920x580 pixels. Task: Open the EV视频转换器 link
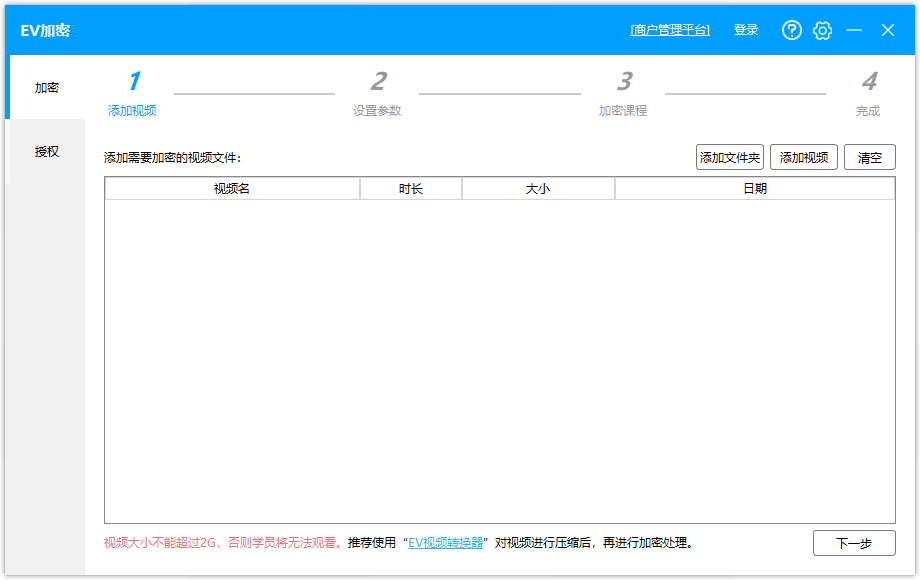pos(448,543)
